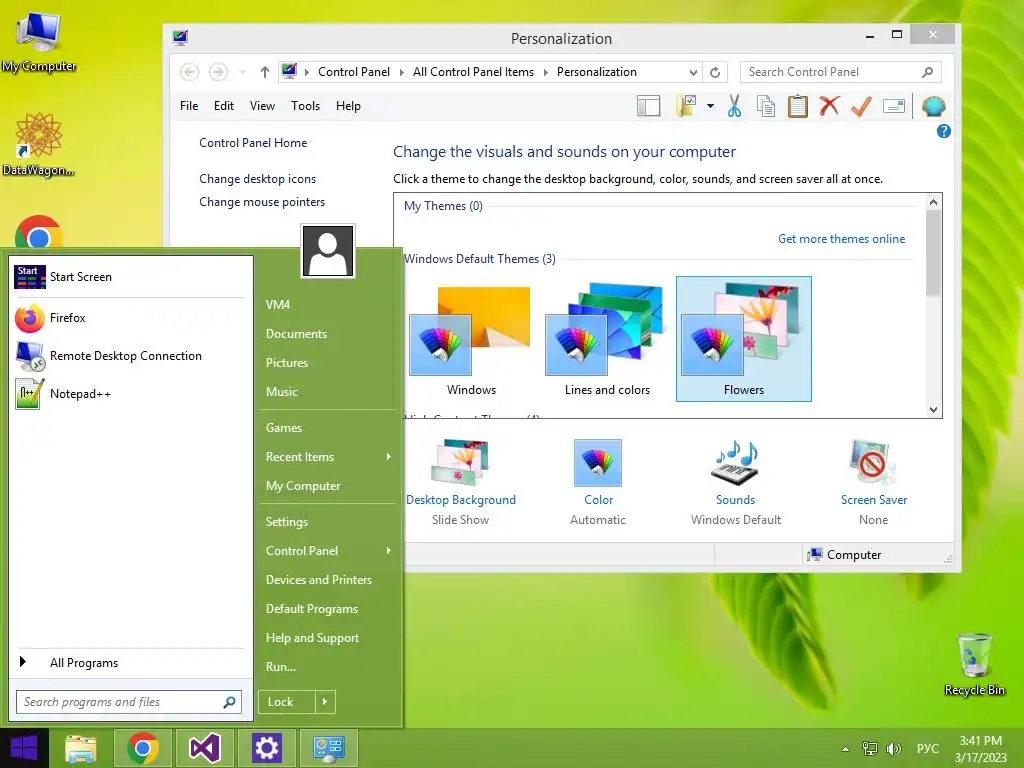Open File Explorer from taskbar

pyautogui.click(x=80, y=748)
